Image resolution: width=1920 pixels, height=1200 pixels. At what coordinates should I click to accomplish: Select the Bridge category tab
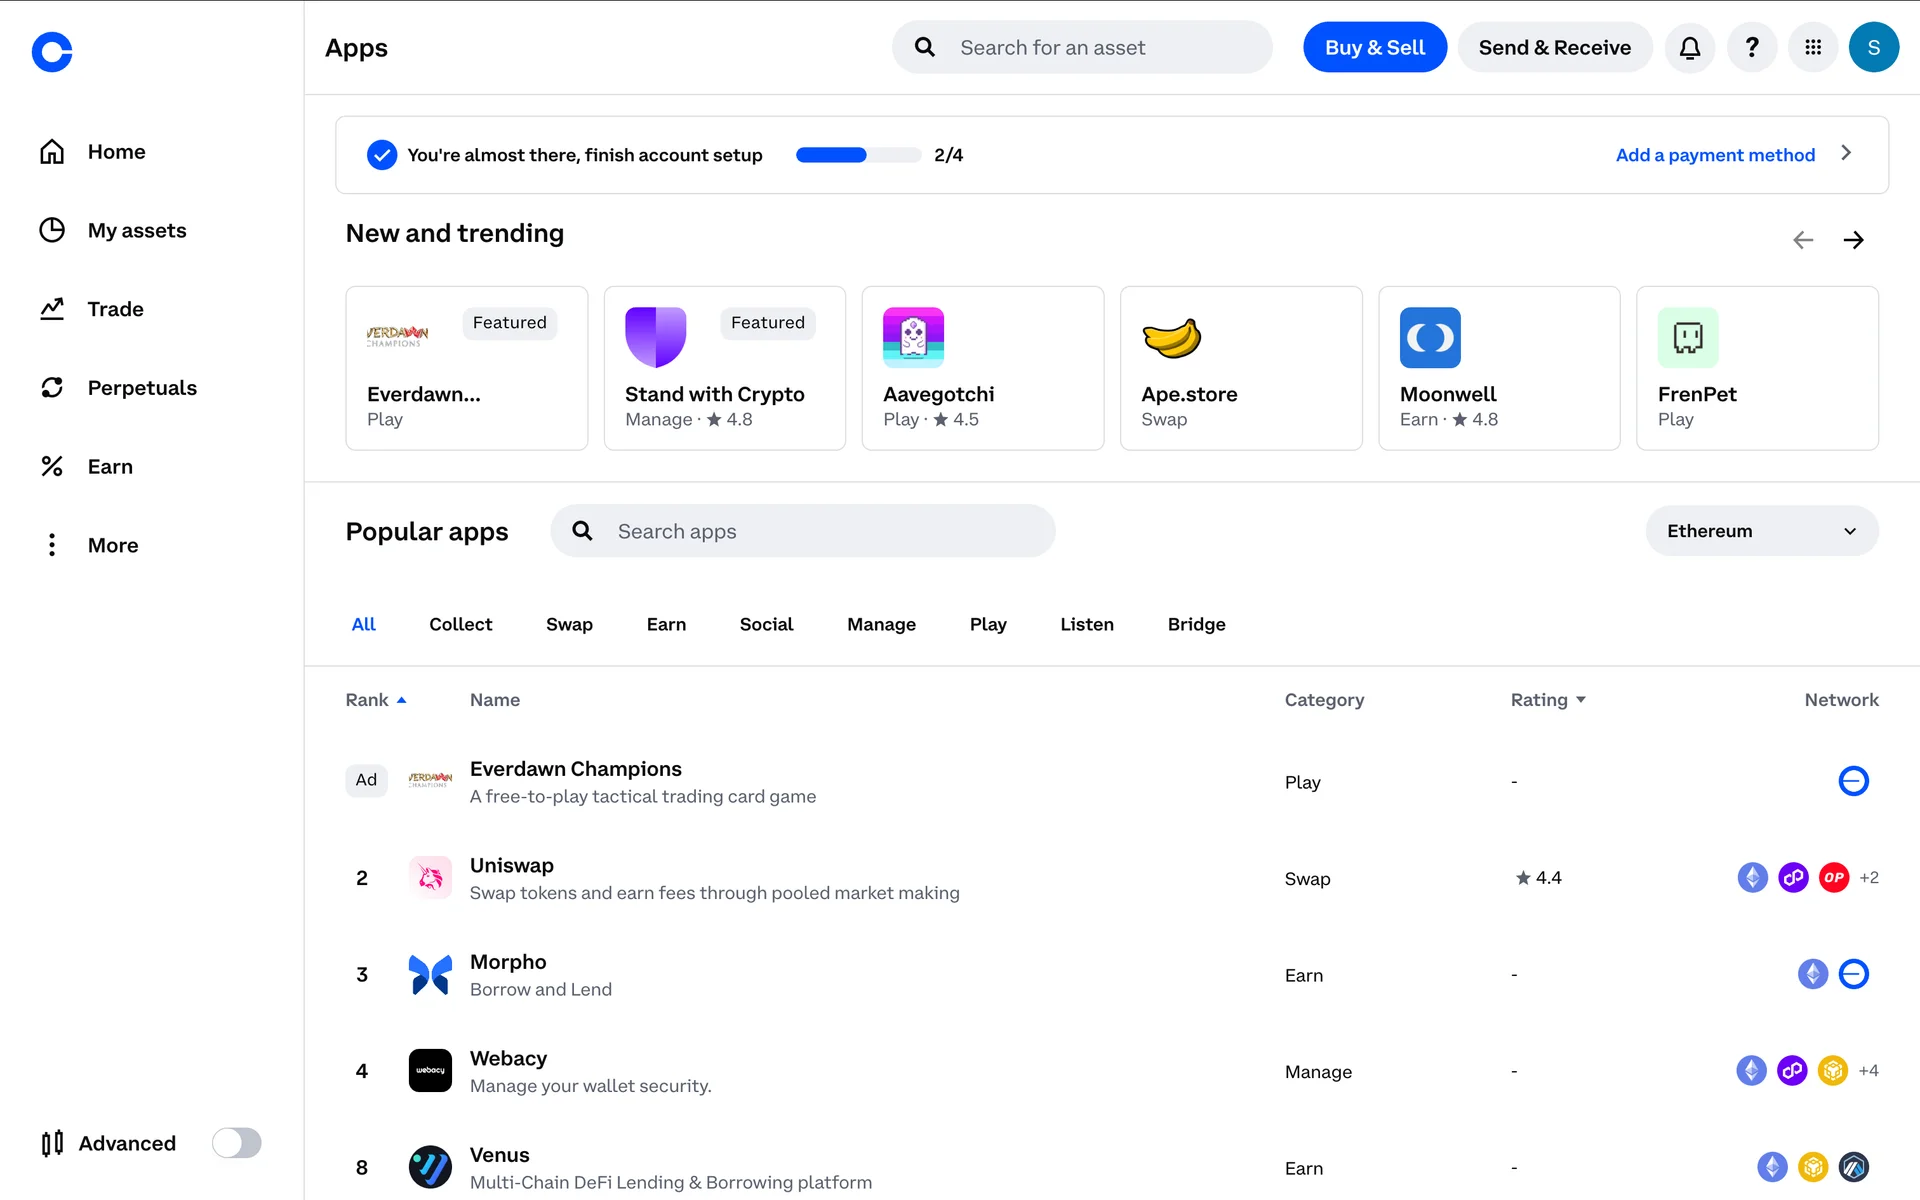click(1196, 624)
